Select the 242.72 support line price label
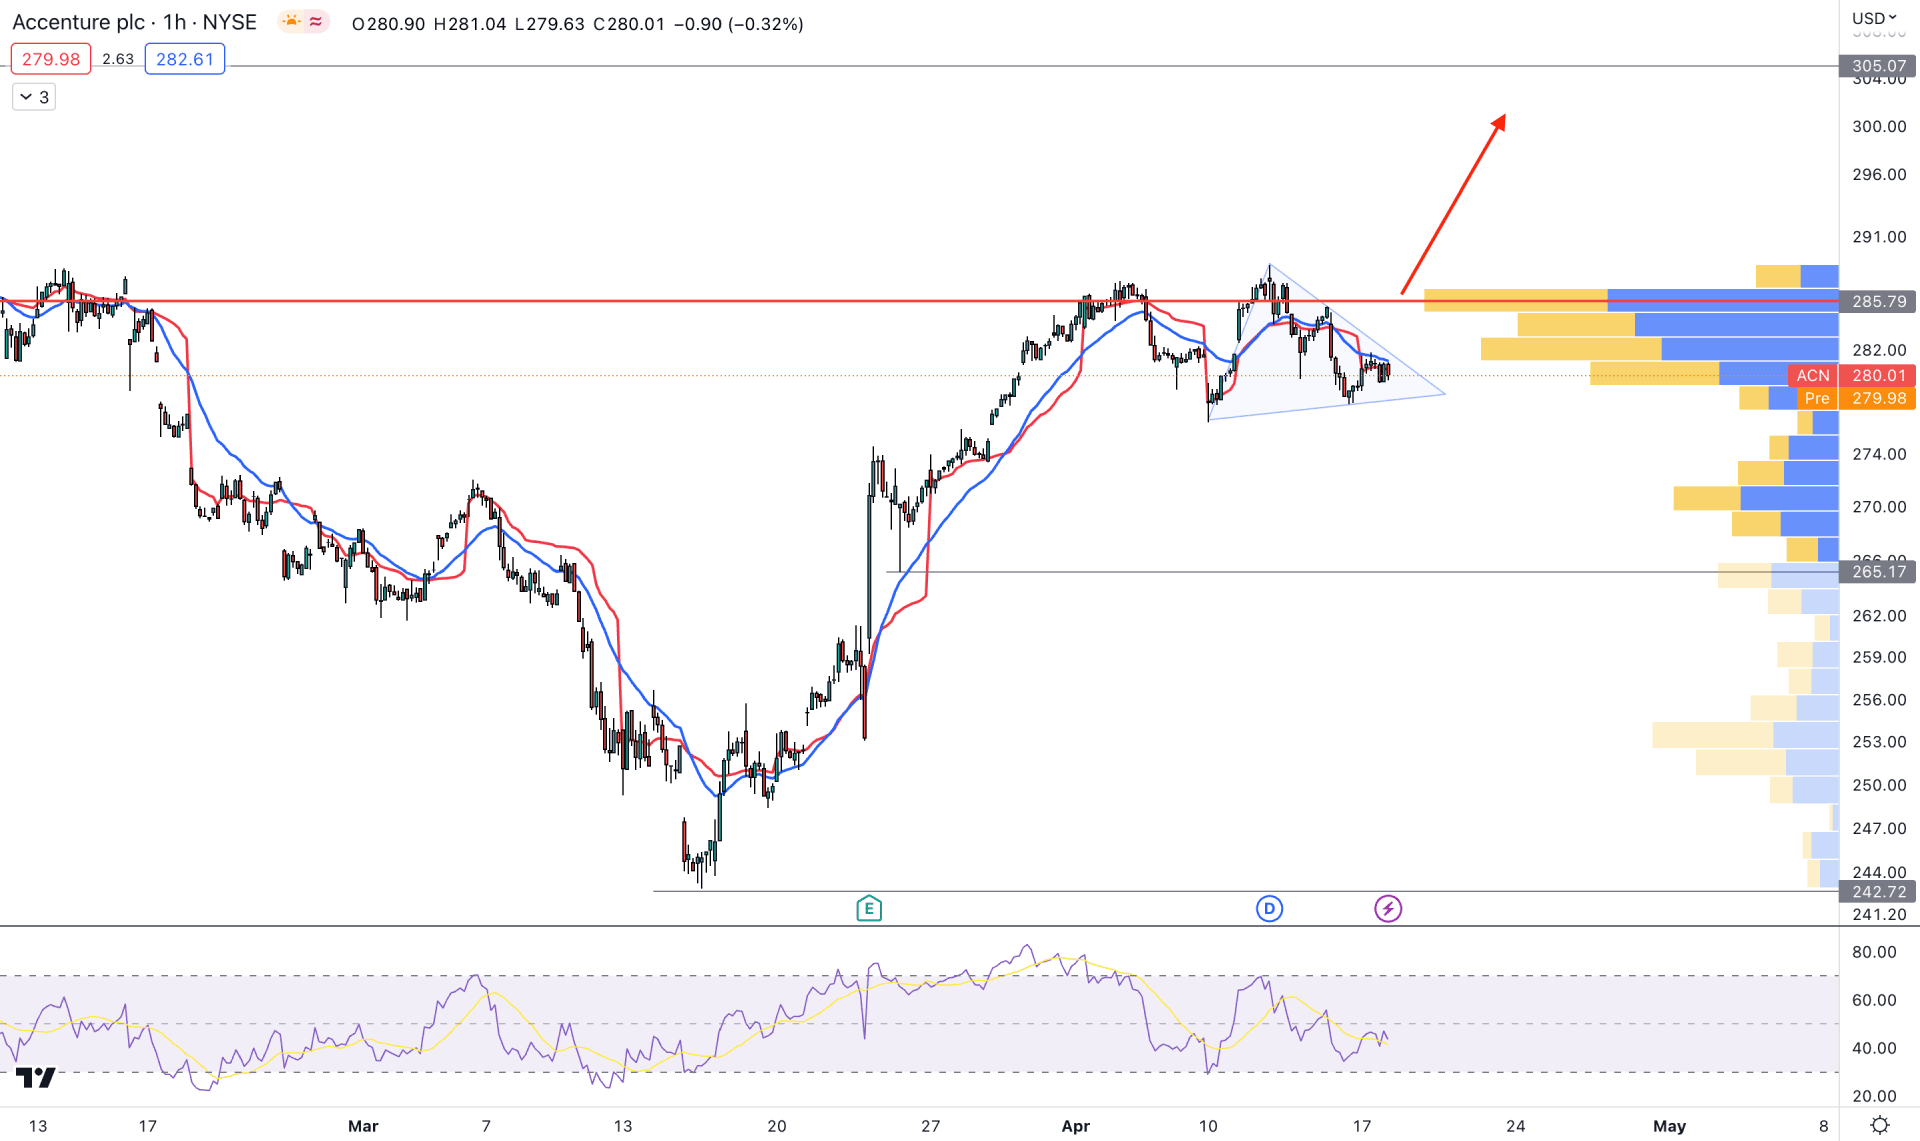 point(1878,891)
